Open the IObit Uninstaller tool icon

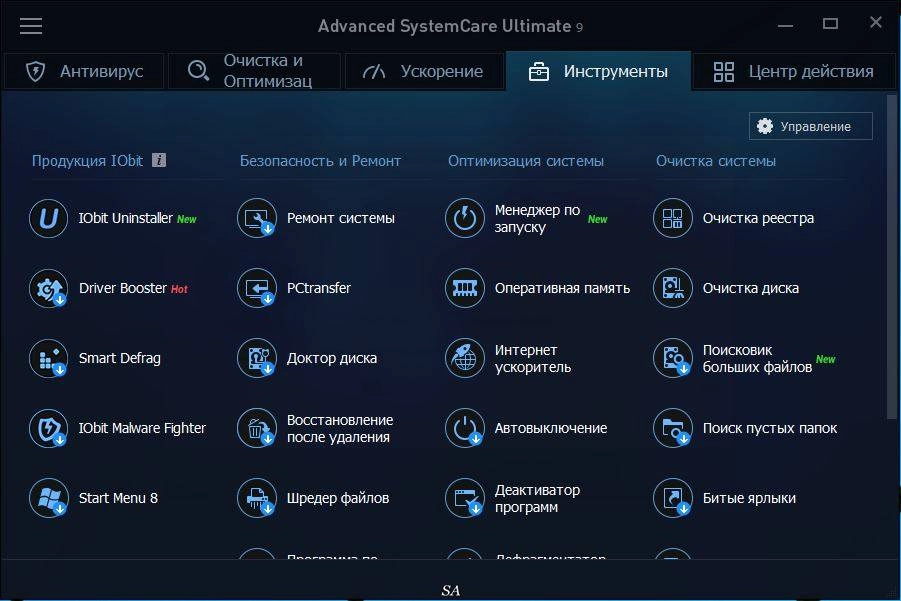coord(49,218)
